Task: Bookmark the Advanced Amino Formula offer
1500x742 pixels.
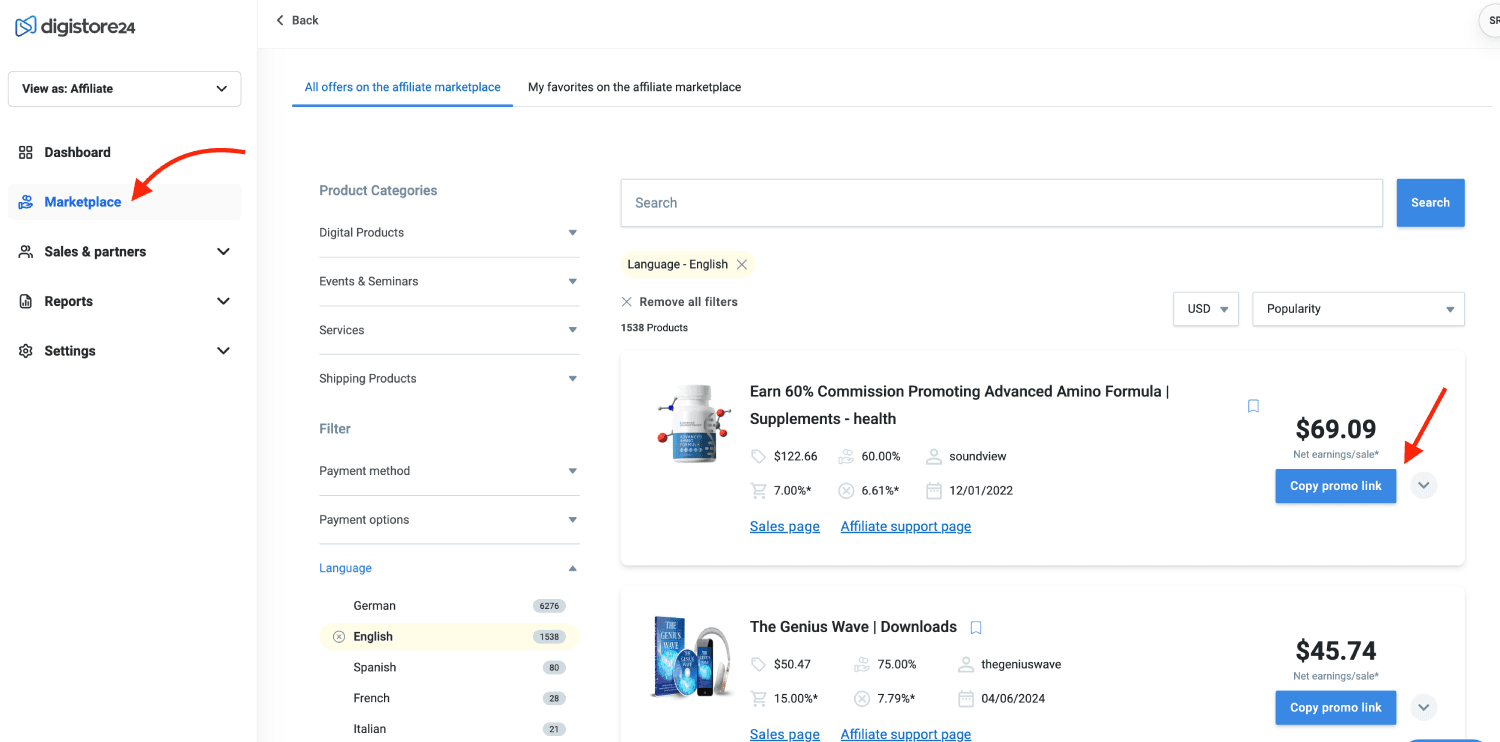Action: pos(1253,406)
